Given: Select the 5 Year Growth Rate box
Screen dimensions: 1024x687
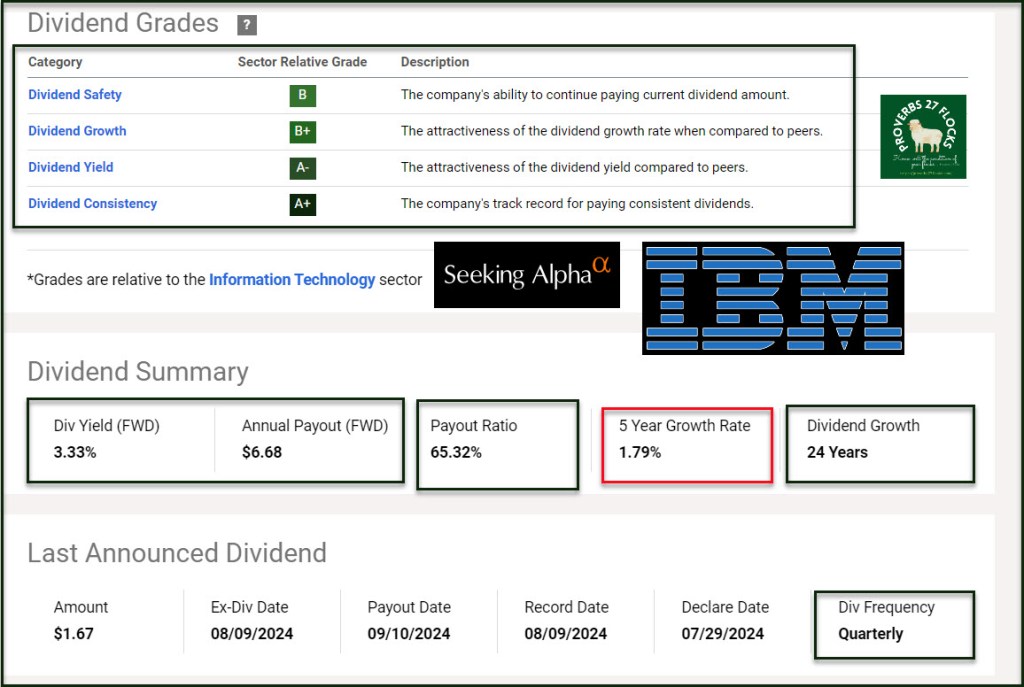Looking at the screenshot, I should point(687,445).
